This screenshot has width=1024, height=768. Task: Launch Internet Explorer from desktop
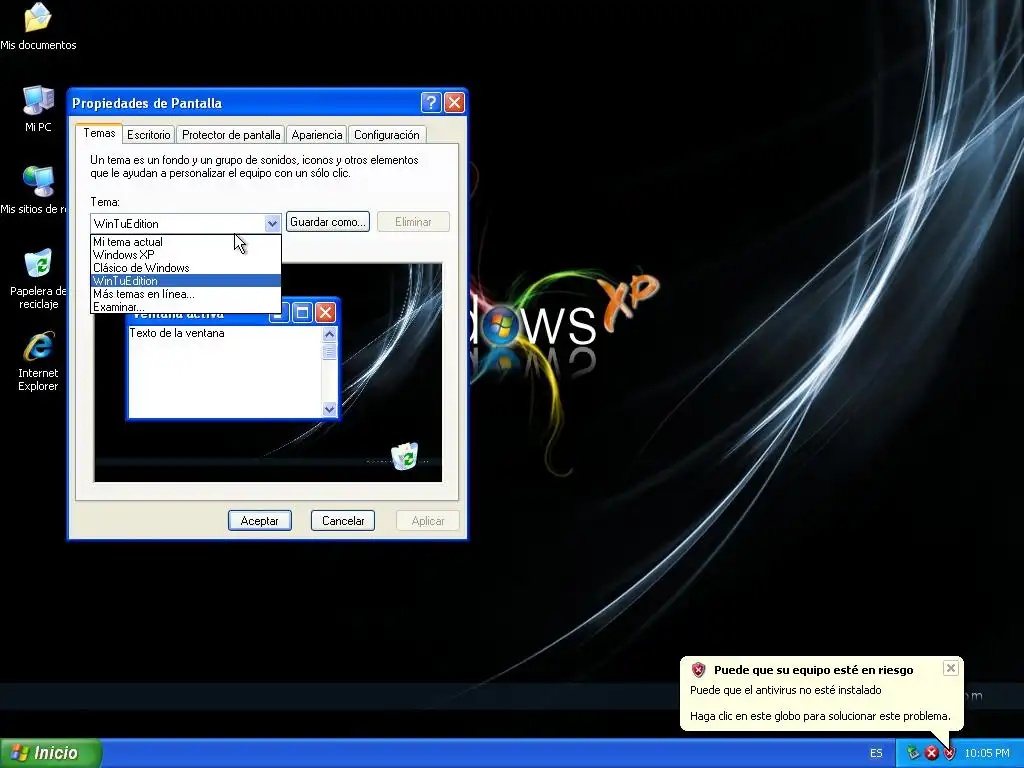[x=38, y=362]
